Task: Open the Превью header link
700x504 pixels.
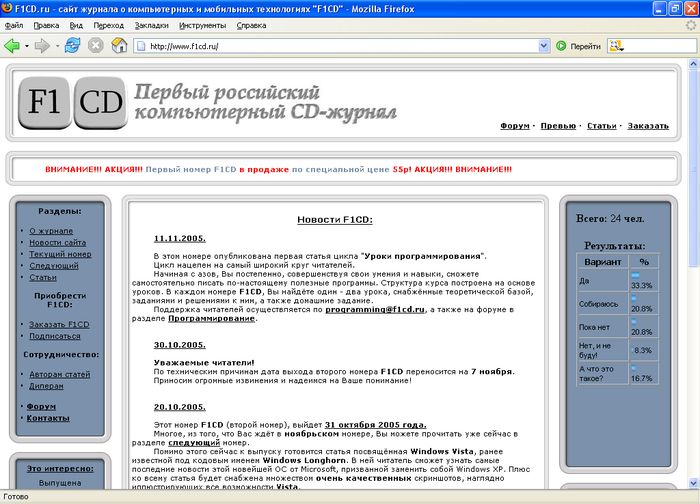Action: pyautogui.click(x=558, y=126)
